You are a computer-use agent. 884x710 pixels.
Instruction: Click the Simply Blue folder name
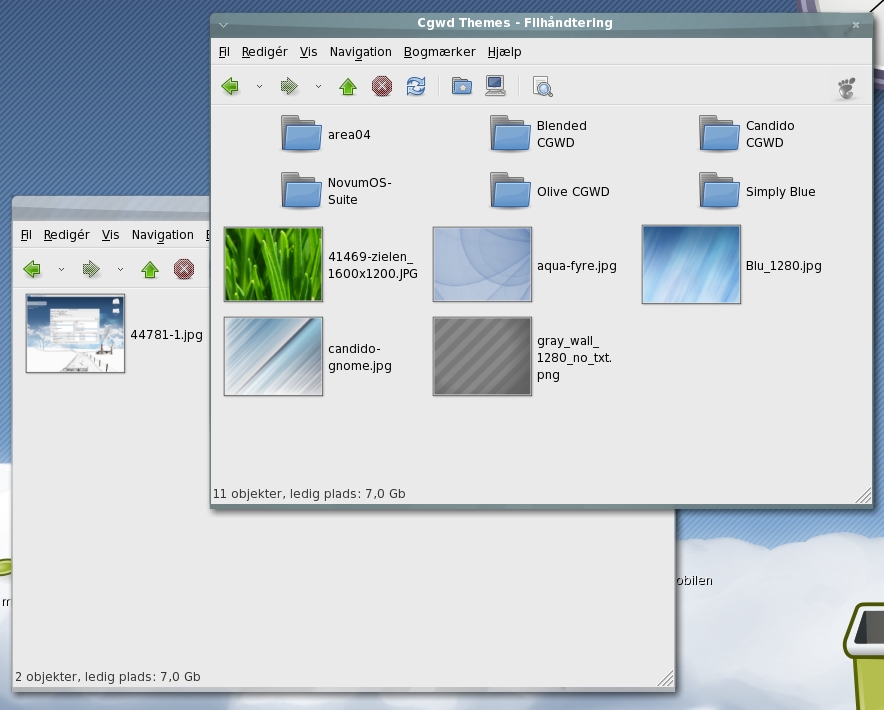[x=780, y=192]
